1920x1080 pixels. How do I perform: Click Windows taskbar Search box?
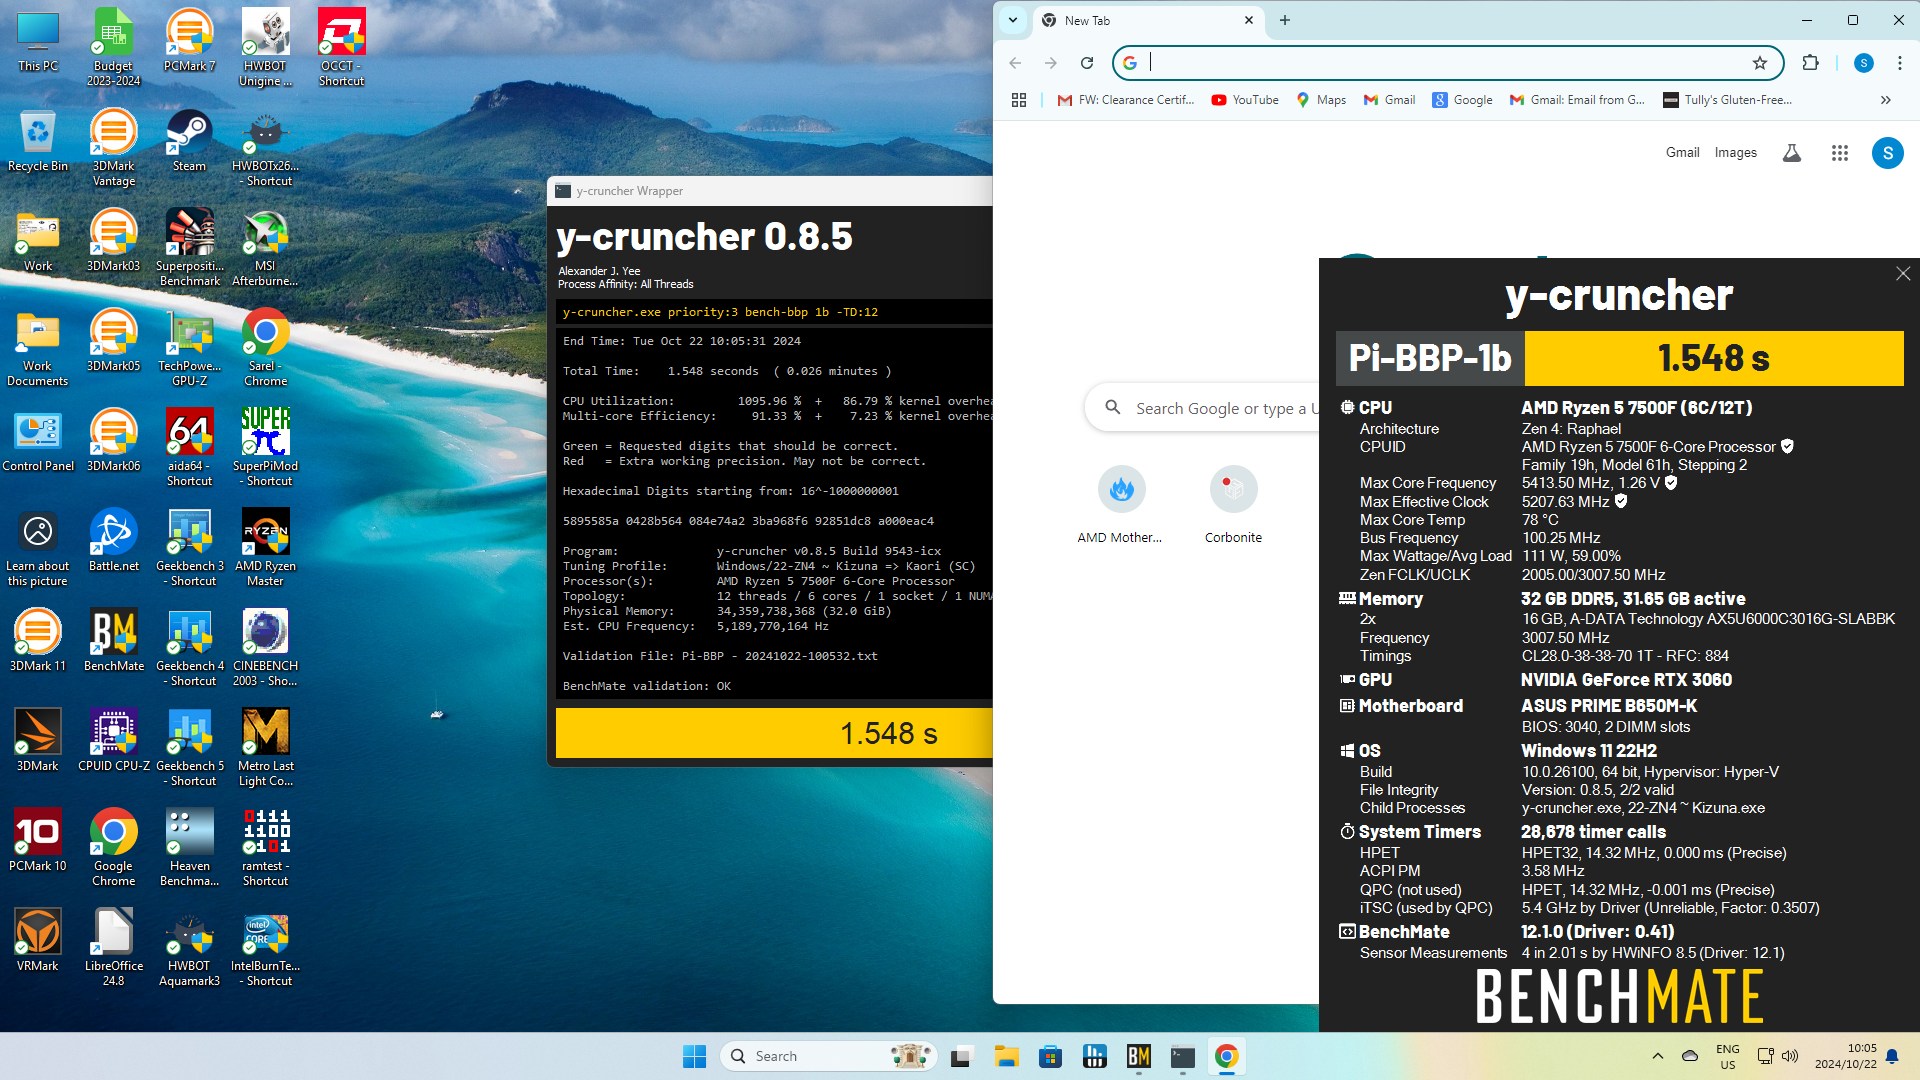[x=828, y=1056]
